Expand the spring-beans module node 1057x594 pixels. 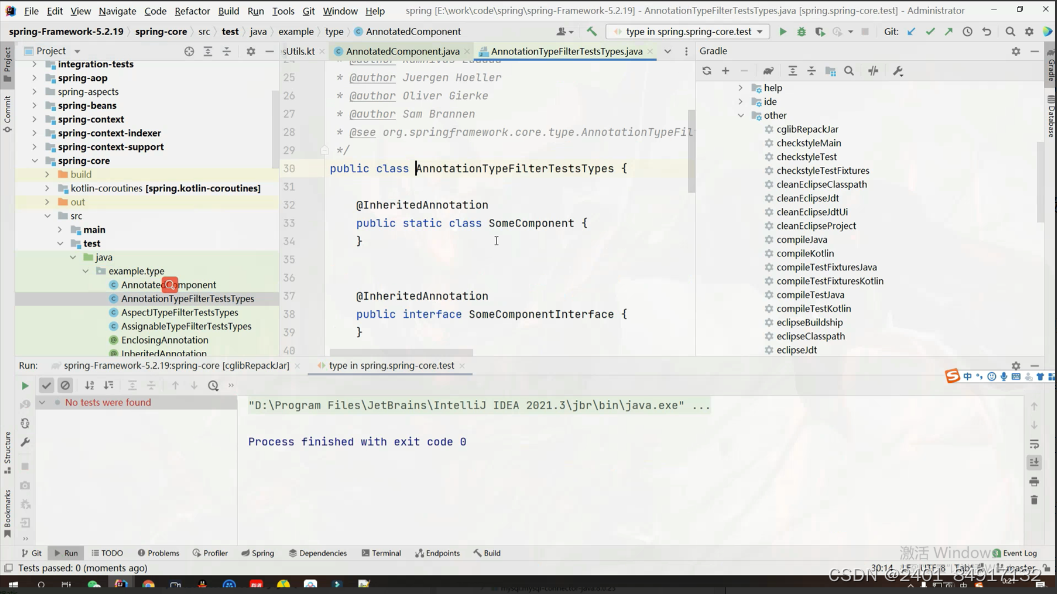(34, 106)
